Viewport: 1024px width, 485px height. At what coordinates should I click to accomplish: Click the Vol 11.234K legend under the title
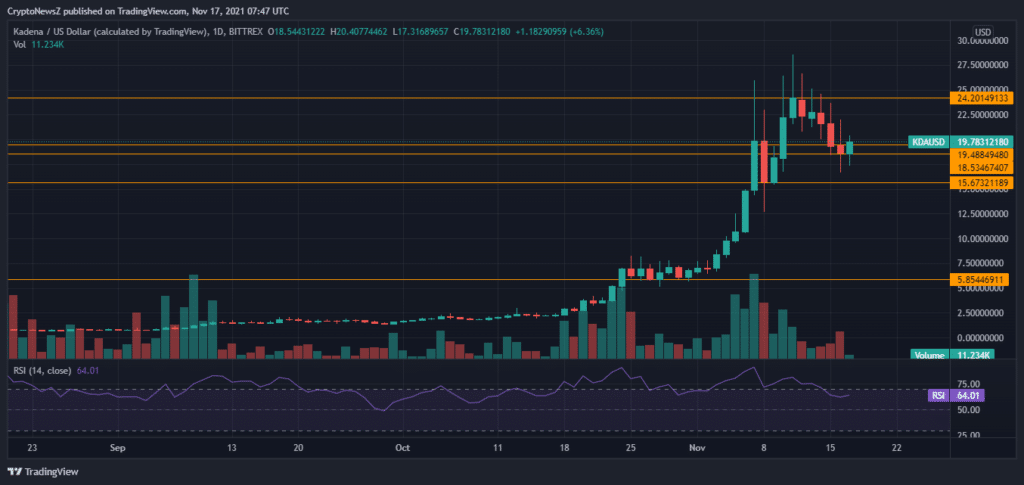[39, 44]
